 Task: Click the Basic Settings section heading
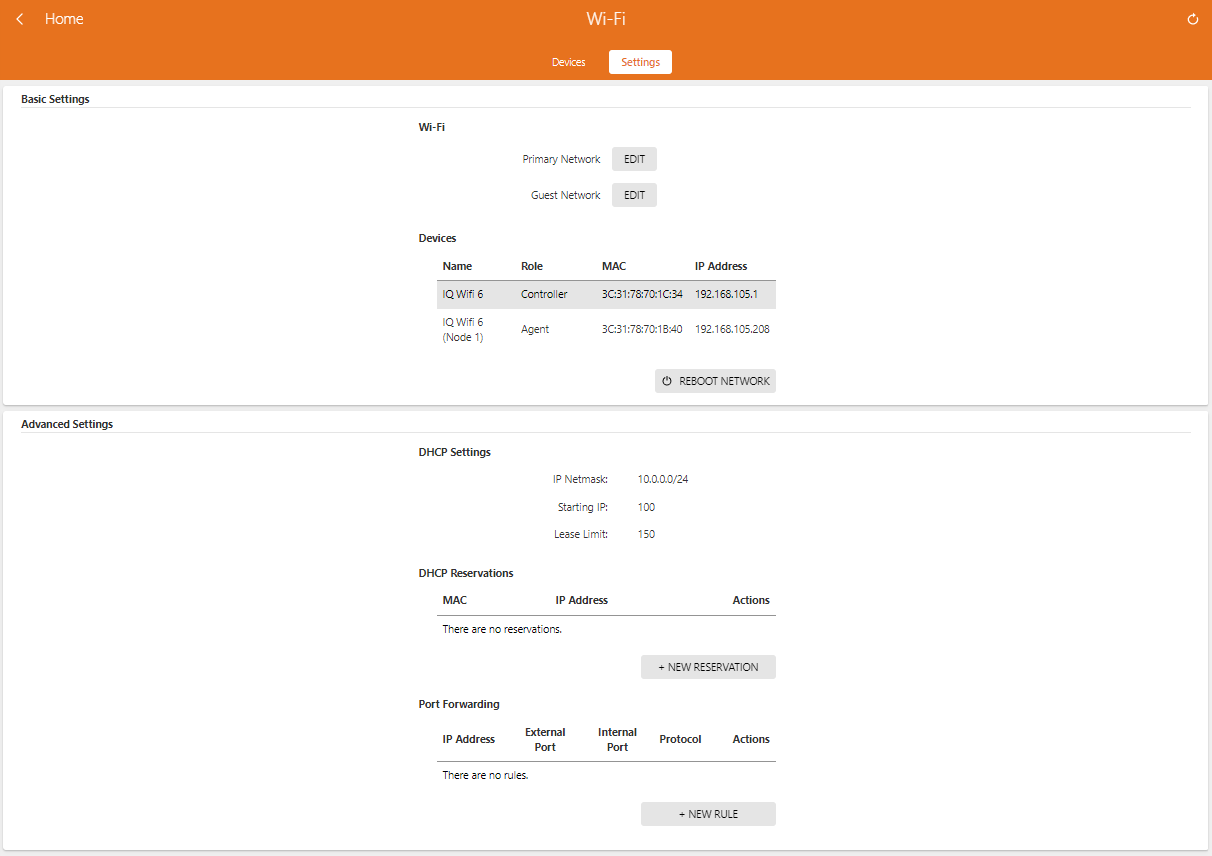point(55,99)
